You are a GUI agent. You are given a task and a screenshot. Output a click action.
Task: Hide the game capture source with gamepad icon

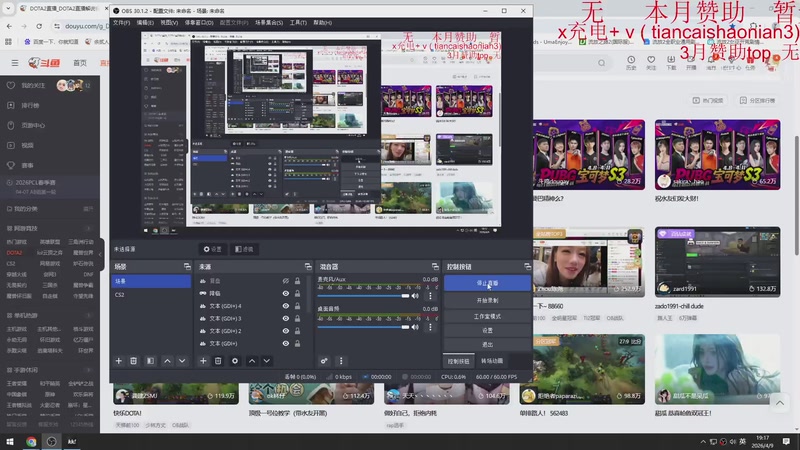pos(286,293)
